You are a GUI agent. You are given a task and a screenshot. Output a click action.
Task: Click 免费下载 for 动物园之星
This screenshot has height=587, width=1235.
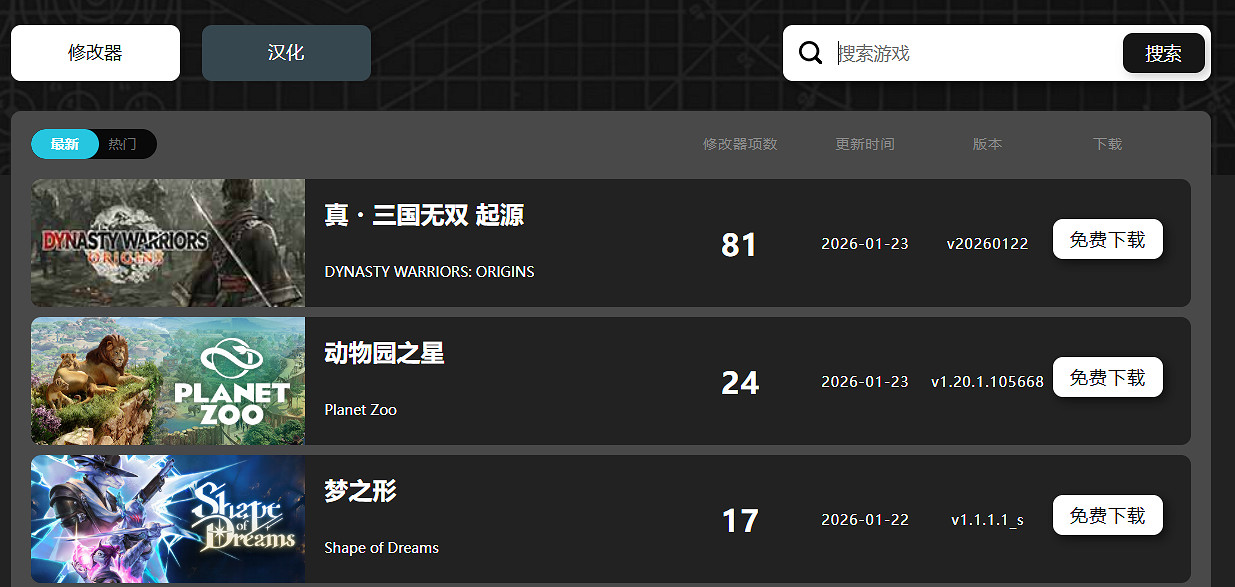(1107, 377)
